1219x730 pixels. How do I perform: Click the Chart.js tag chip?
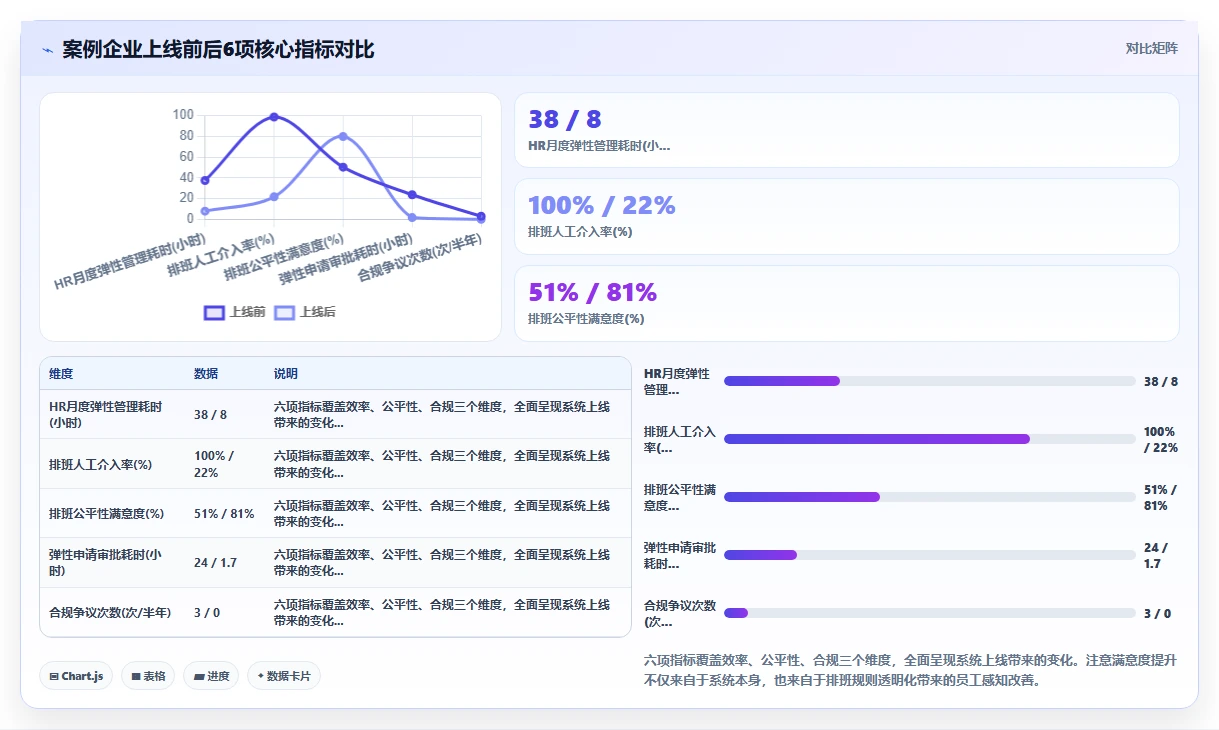point(76,676)
